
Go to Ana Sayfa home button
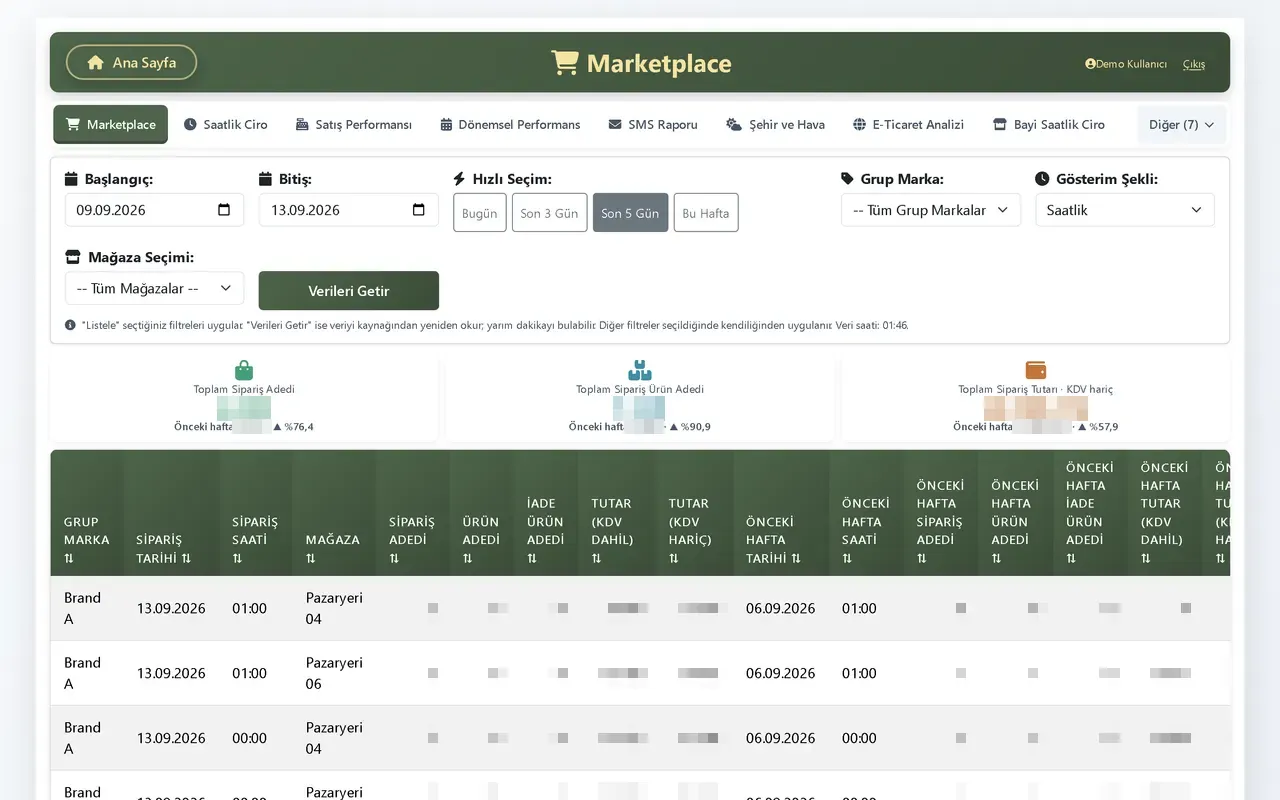[x=131, y=62]
